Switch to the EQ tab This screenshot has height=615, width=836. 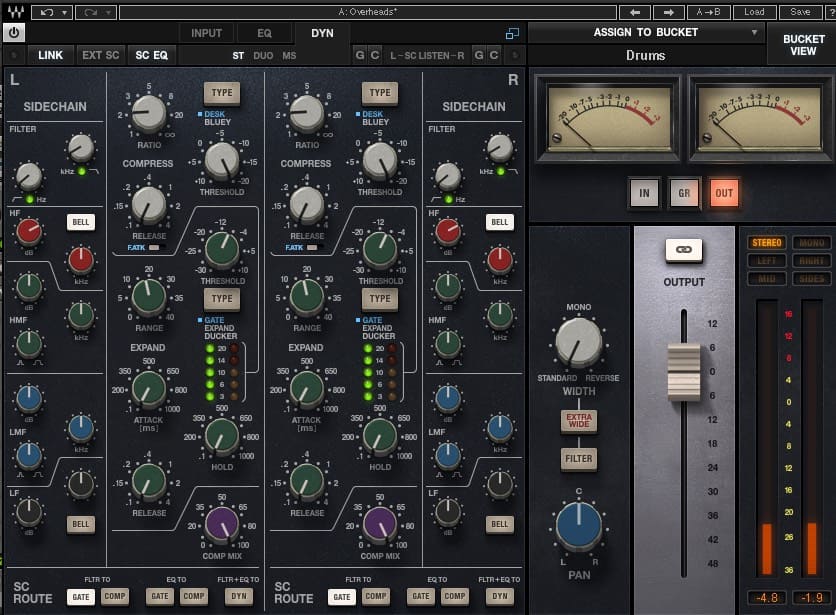264,32
